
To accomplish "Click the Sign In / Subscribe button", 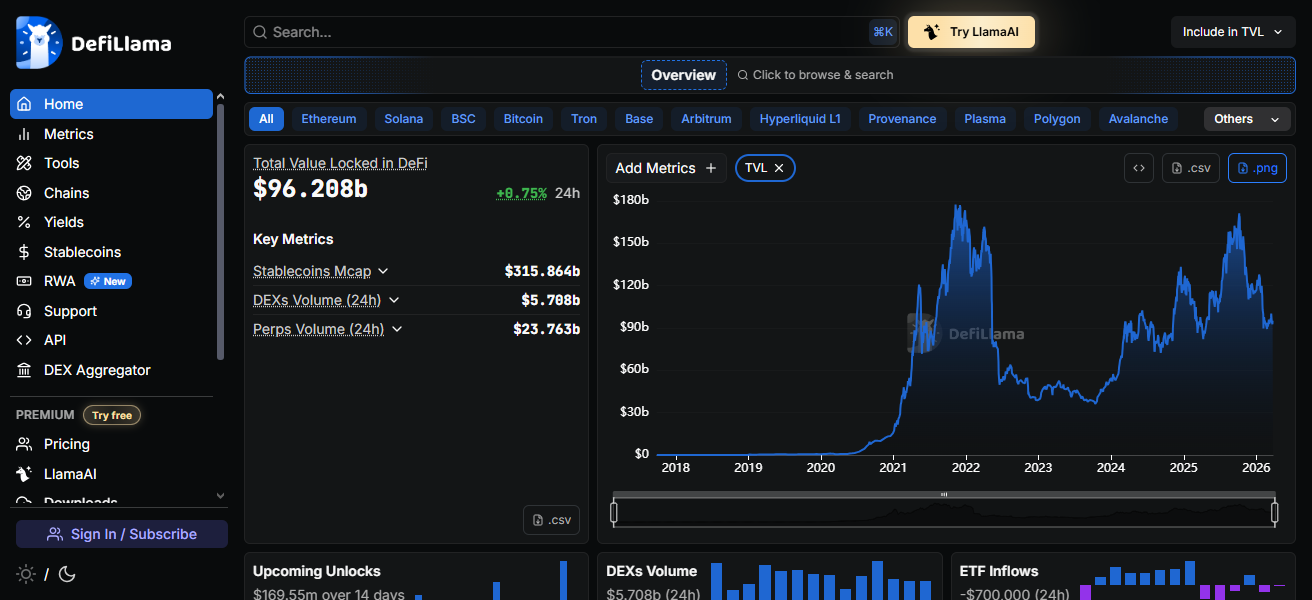I will (x=122, y=534).
